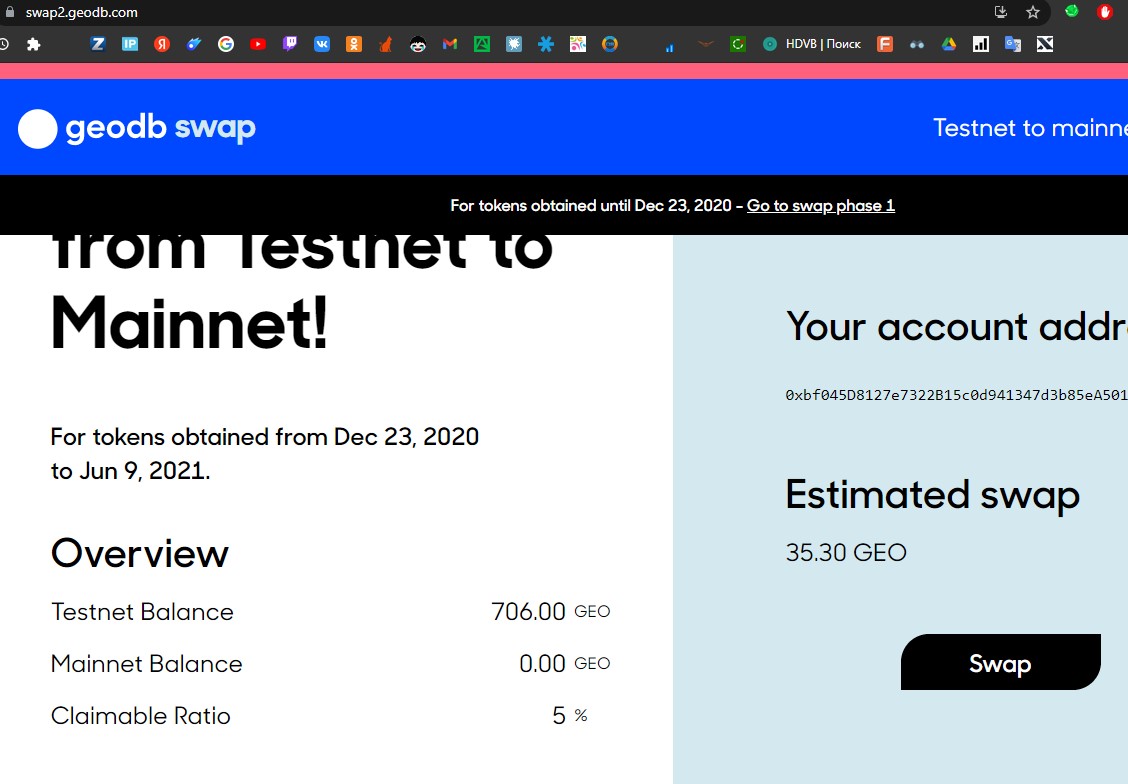Image resolution: width=1128 pixels, height=784 pixels.
Task: Click the puzzle-piece extensions icon
Action: [x=33, y=45]
